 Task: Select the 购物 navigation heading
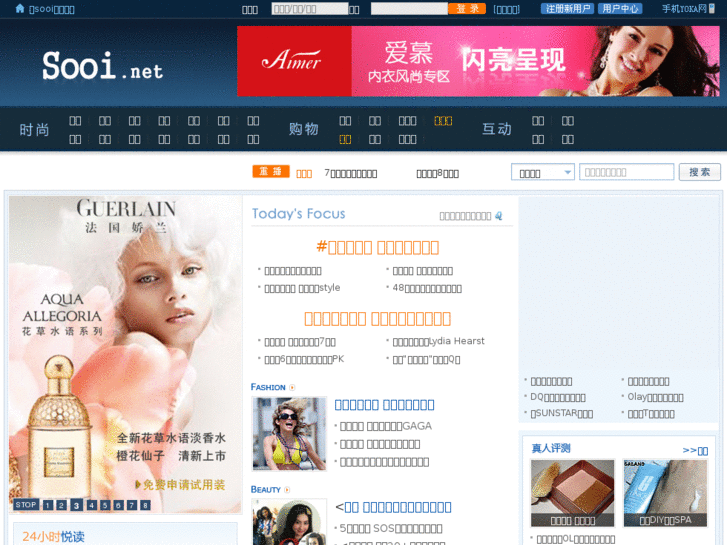(304, 128)
